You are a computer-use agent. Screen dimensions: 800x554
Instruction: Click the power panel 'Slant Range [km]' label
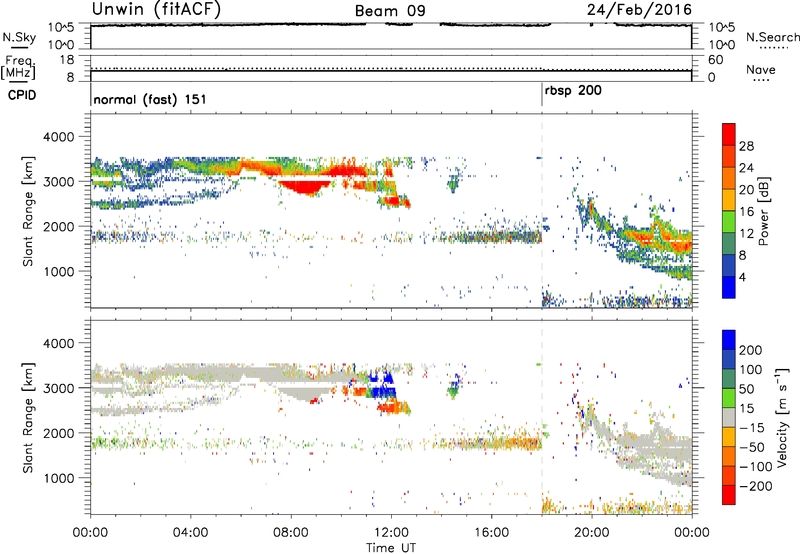(28, 211)
